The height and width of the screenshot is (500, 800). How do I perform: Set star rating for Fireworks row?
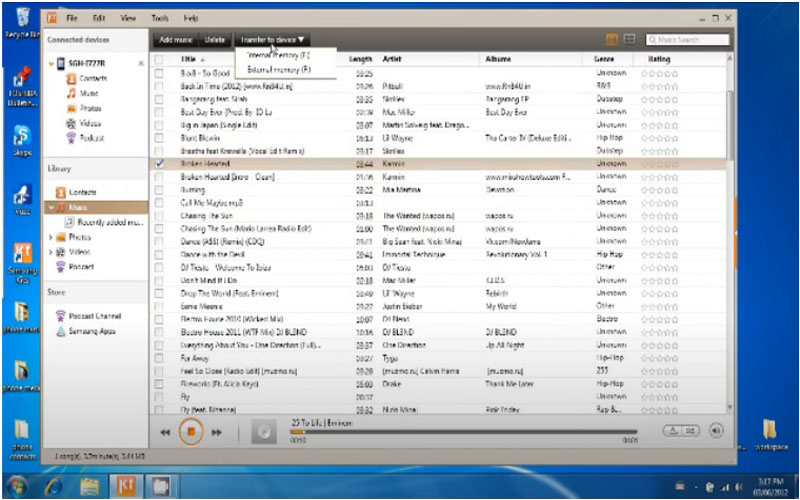tap(659, 384)
